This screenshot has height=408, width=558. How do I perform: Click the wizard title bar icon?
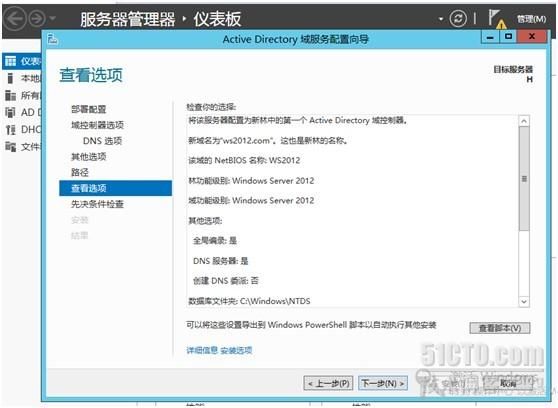pos(53,39)
